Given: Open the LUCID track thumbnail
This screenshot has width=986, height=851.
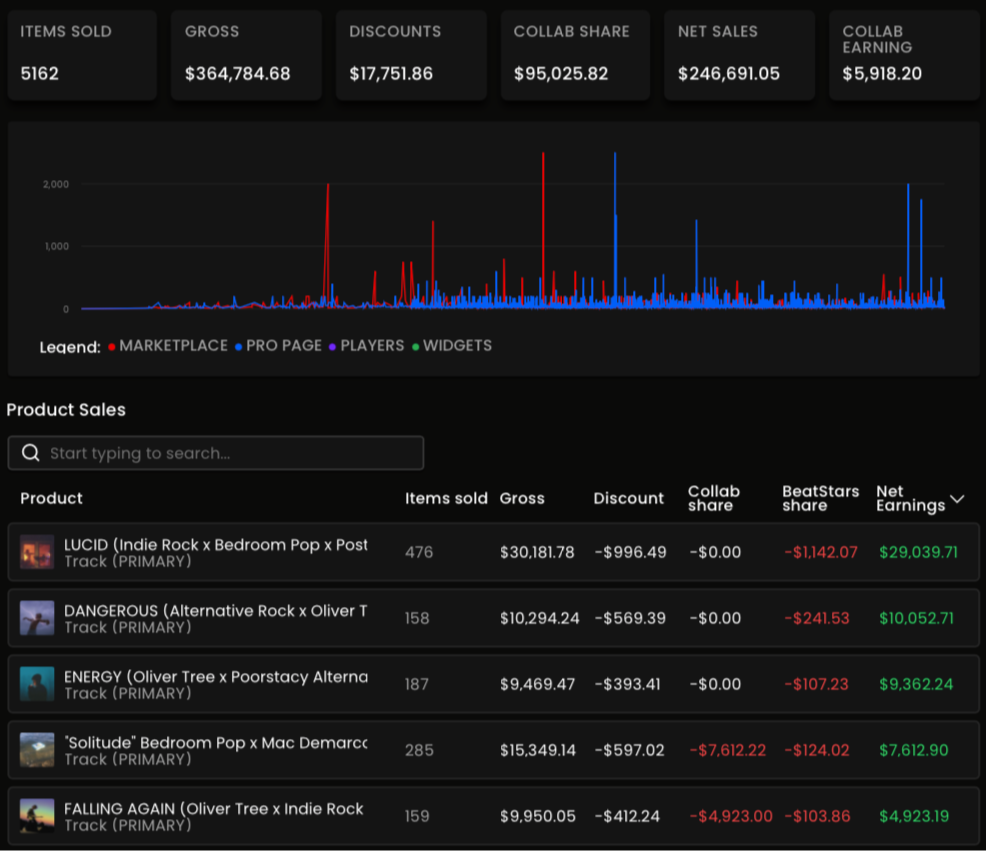Looking at the screenshot, I should coord(37,552).
